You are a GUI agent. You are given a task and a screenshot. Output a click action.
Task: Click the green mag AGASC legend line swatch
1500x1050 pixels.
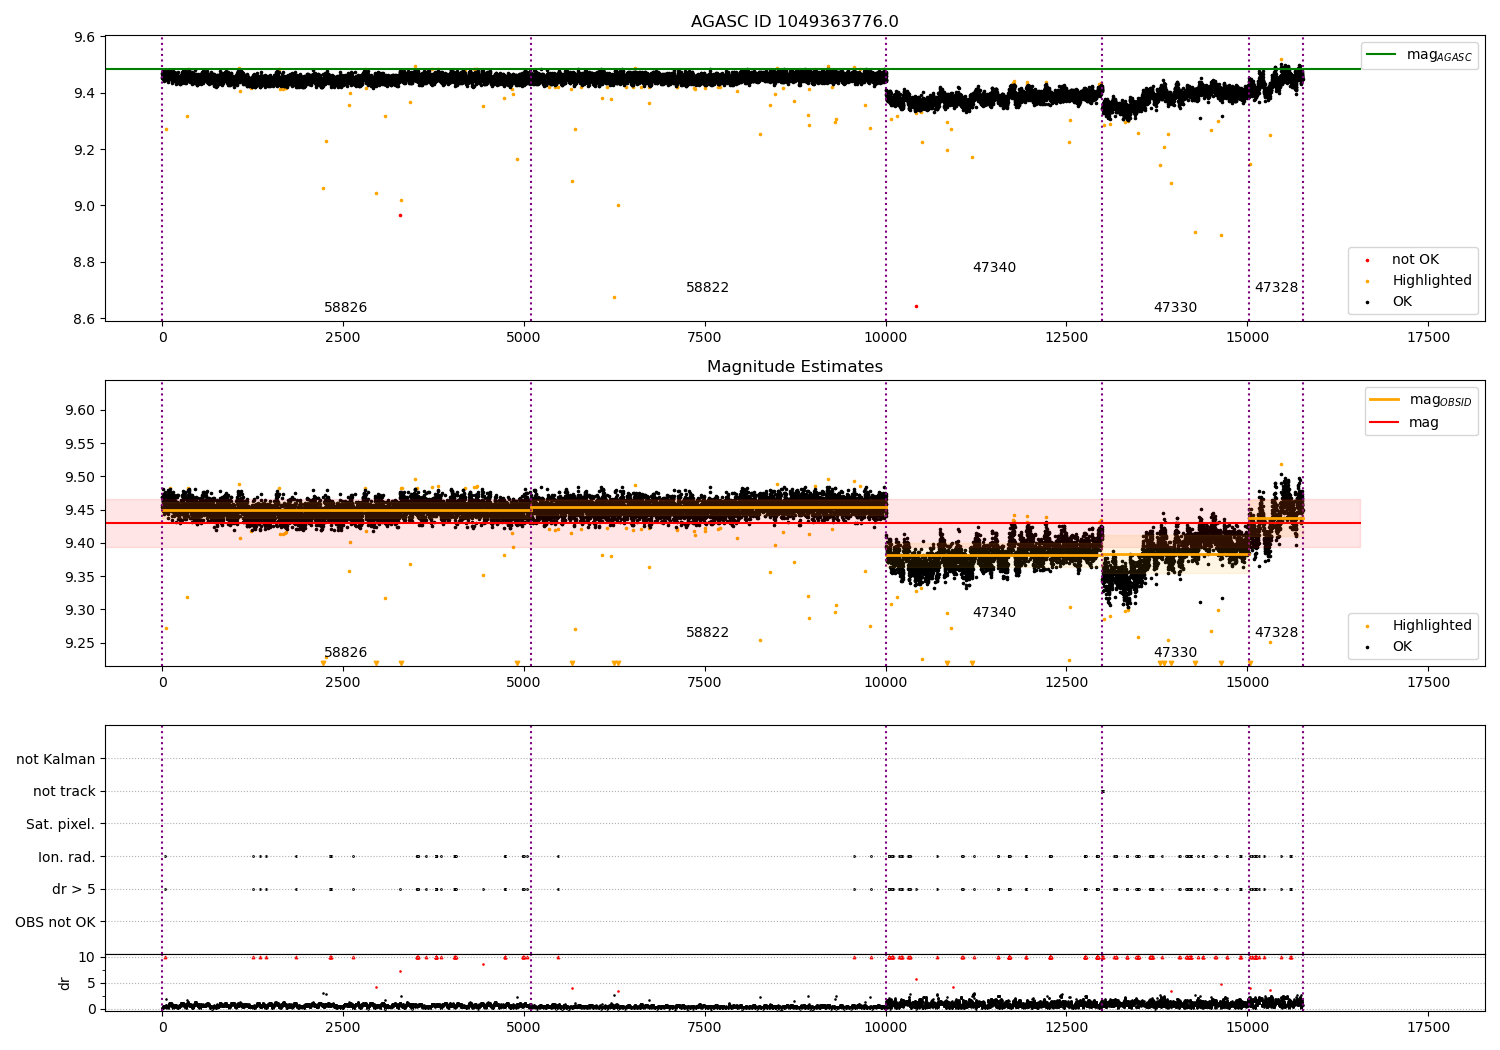[1382, 55]
